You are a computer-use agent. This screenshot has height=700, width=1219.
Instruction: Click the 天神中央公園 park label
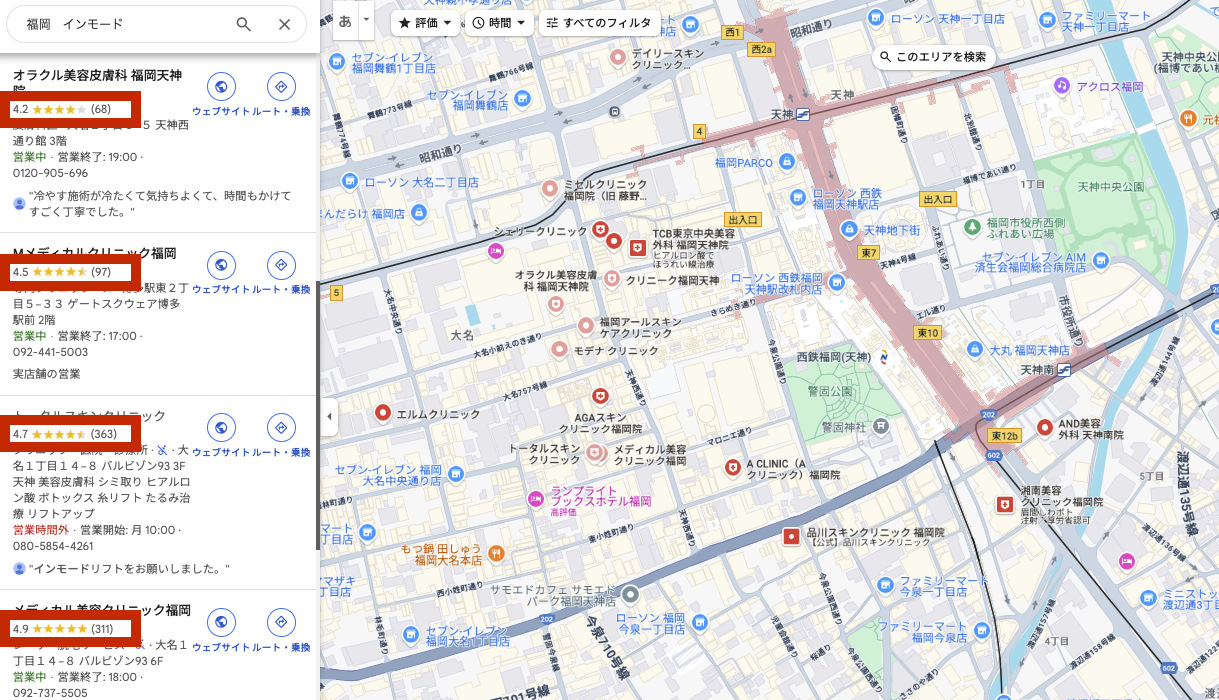pyautogui.click(x=1110, y=187)
